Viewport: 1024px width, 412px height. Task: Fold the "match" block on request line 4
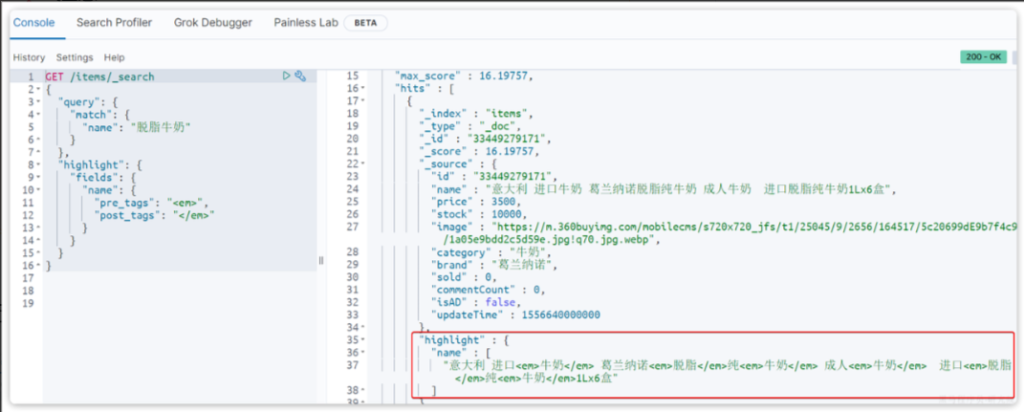[39, 115]
